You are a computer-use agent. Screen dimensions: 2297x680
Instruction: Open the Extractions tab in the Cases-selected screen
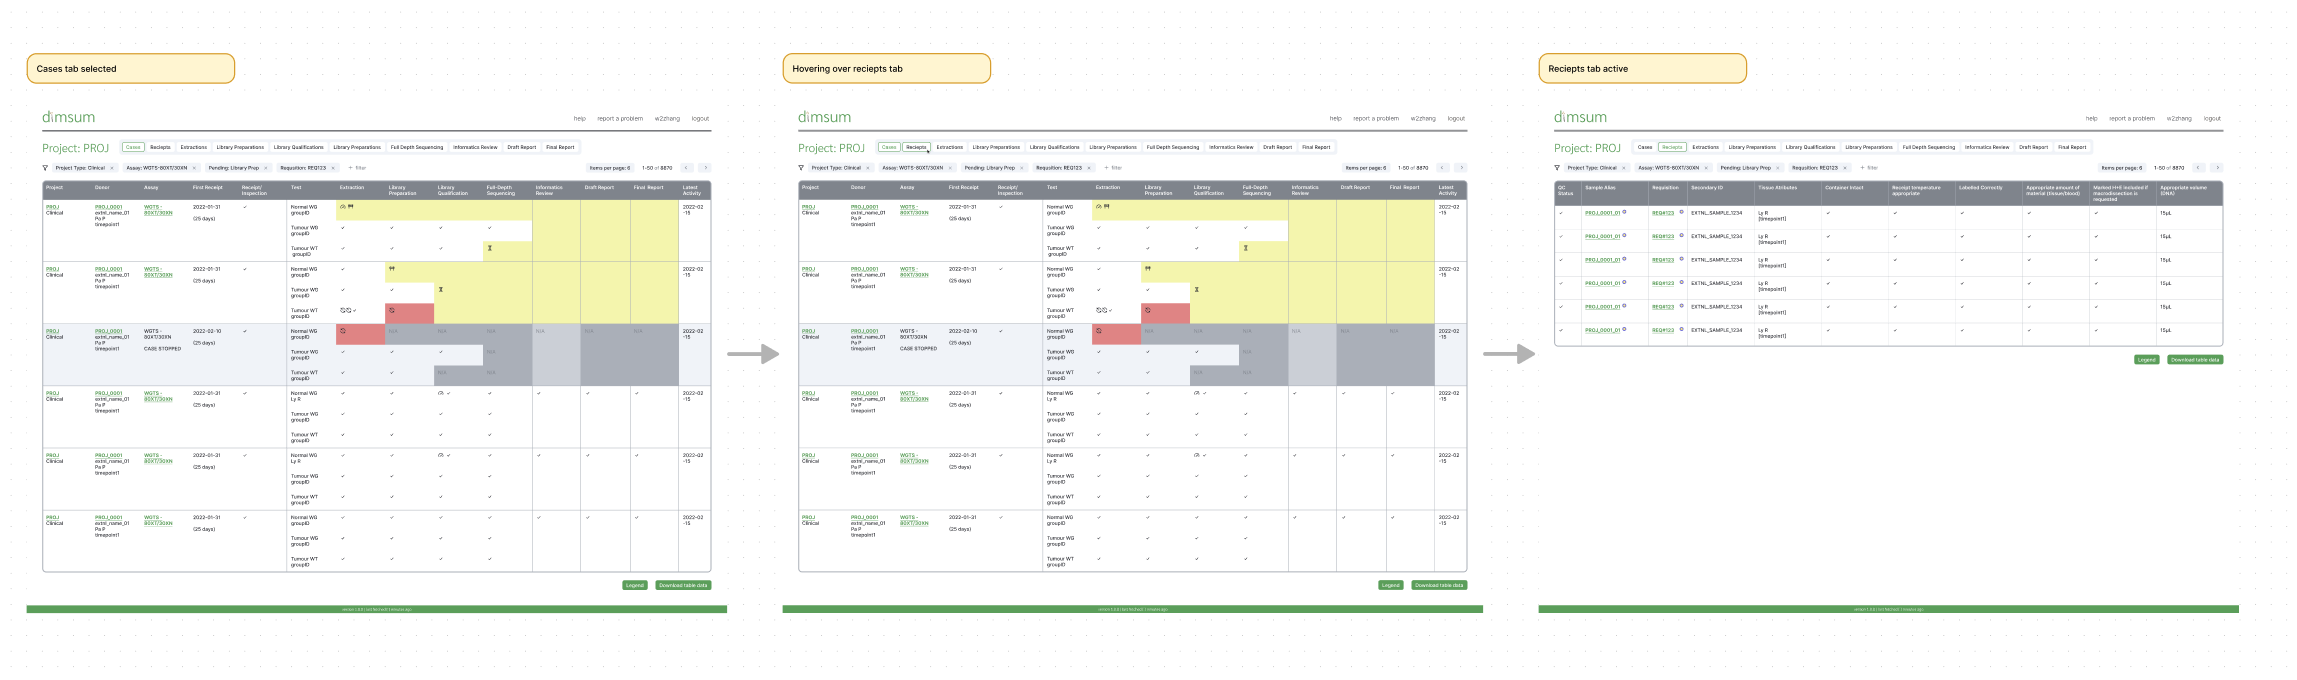click(194, 147)
